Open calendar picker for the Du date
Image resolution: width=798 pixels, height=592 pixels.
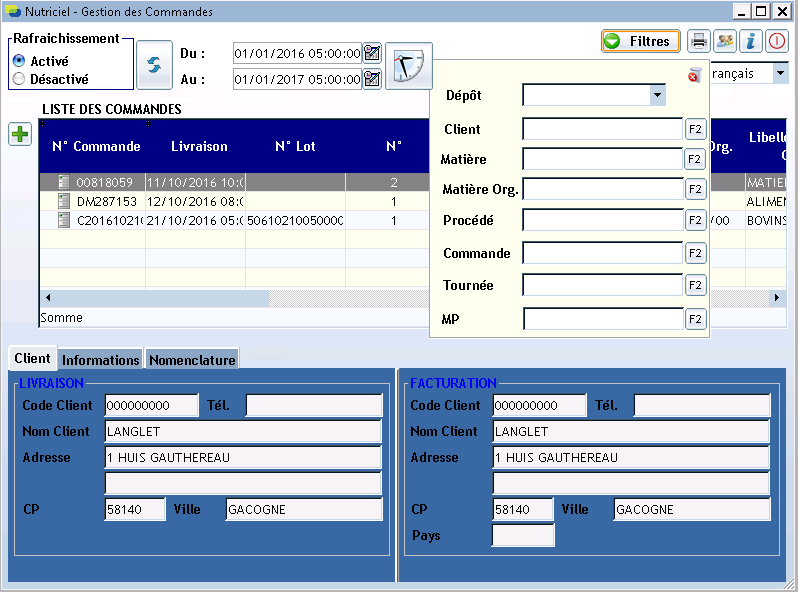click(x=372, y=53)
